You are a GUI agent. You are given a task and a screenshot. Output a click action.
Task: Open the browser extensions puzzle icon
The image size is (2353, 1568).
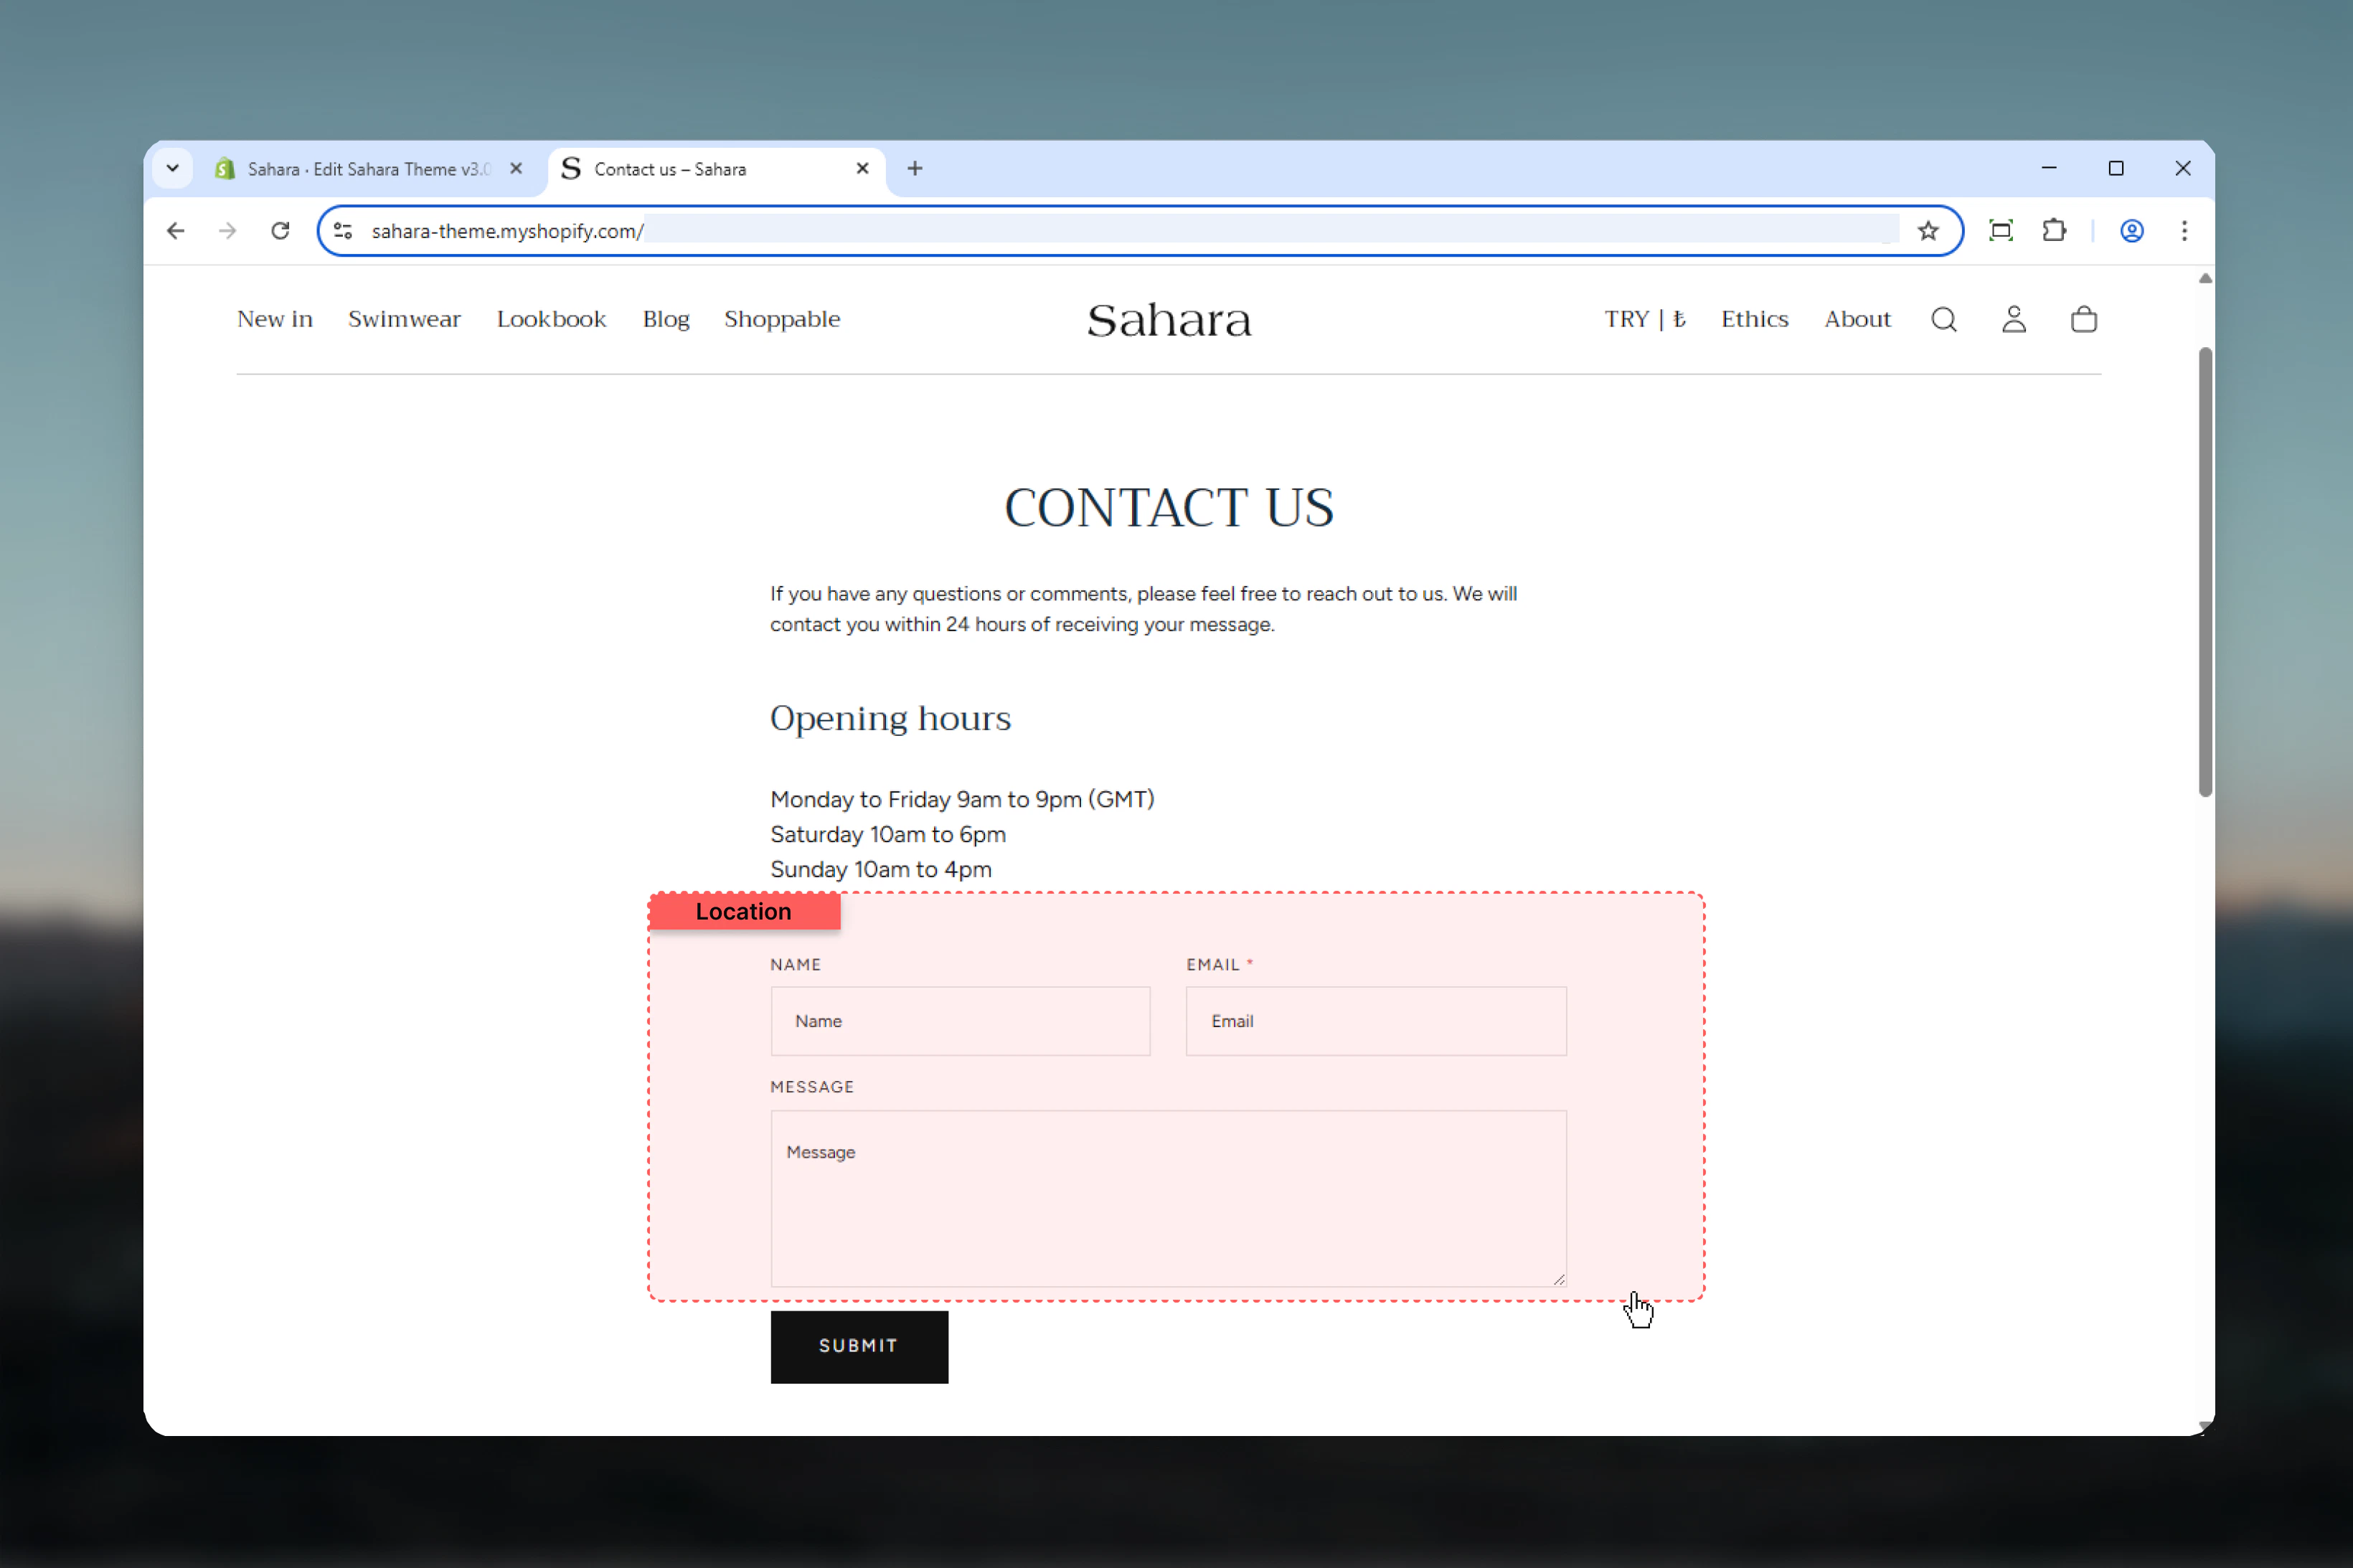pyautogui.click(x=2053, y=231)
